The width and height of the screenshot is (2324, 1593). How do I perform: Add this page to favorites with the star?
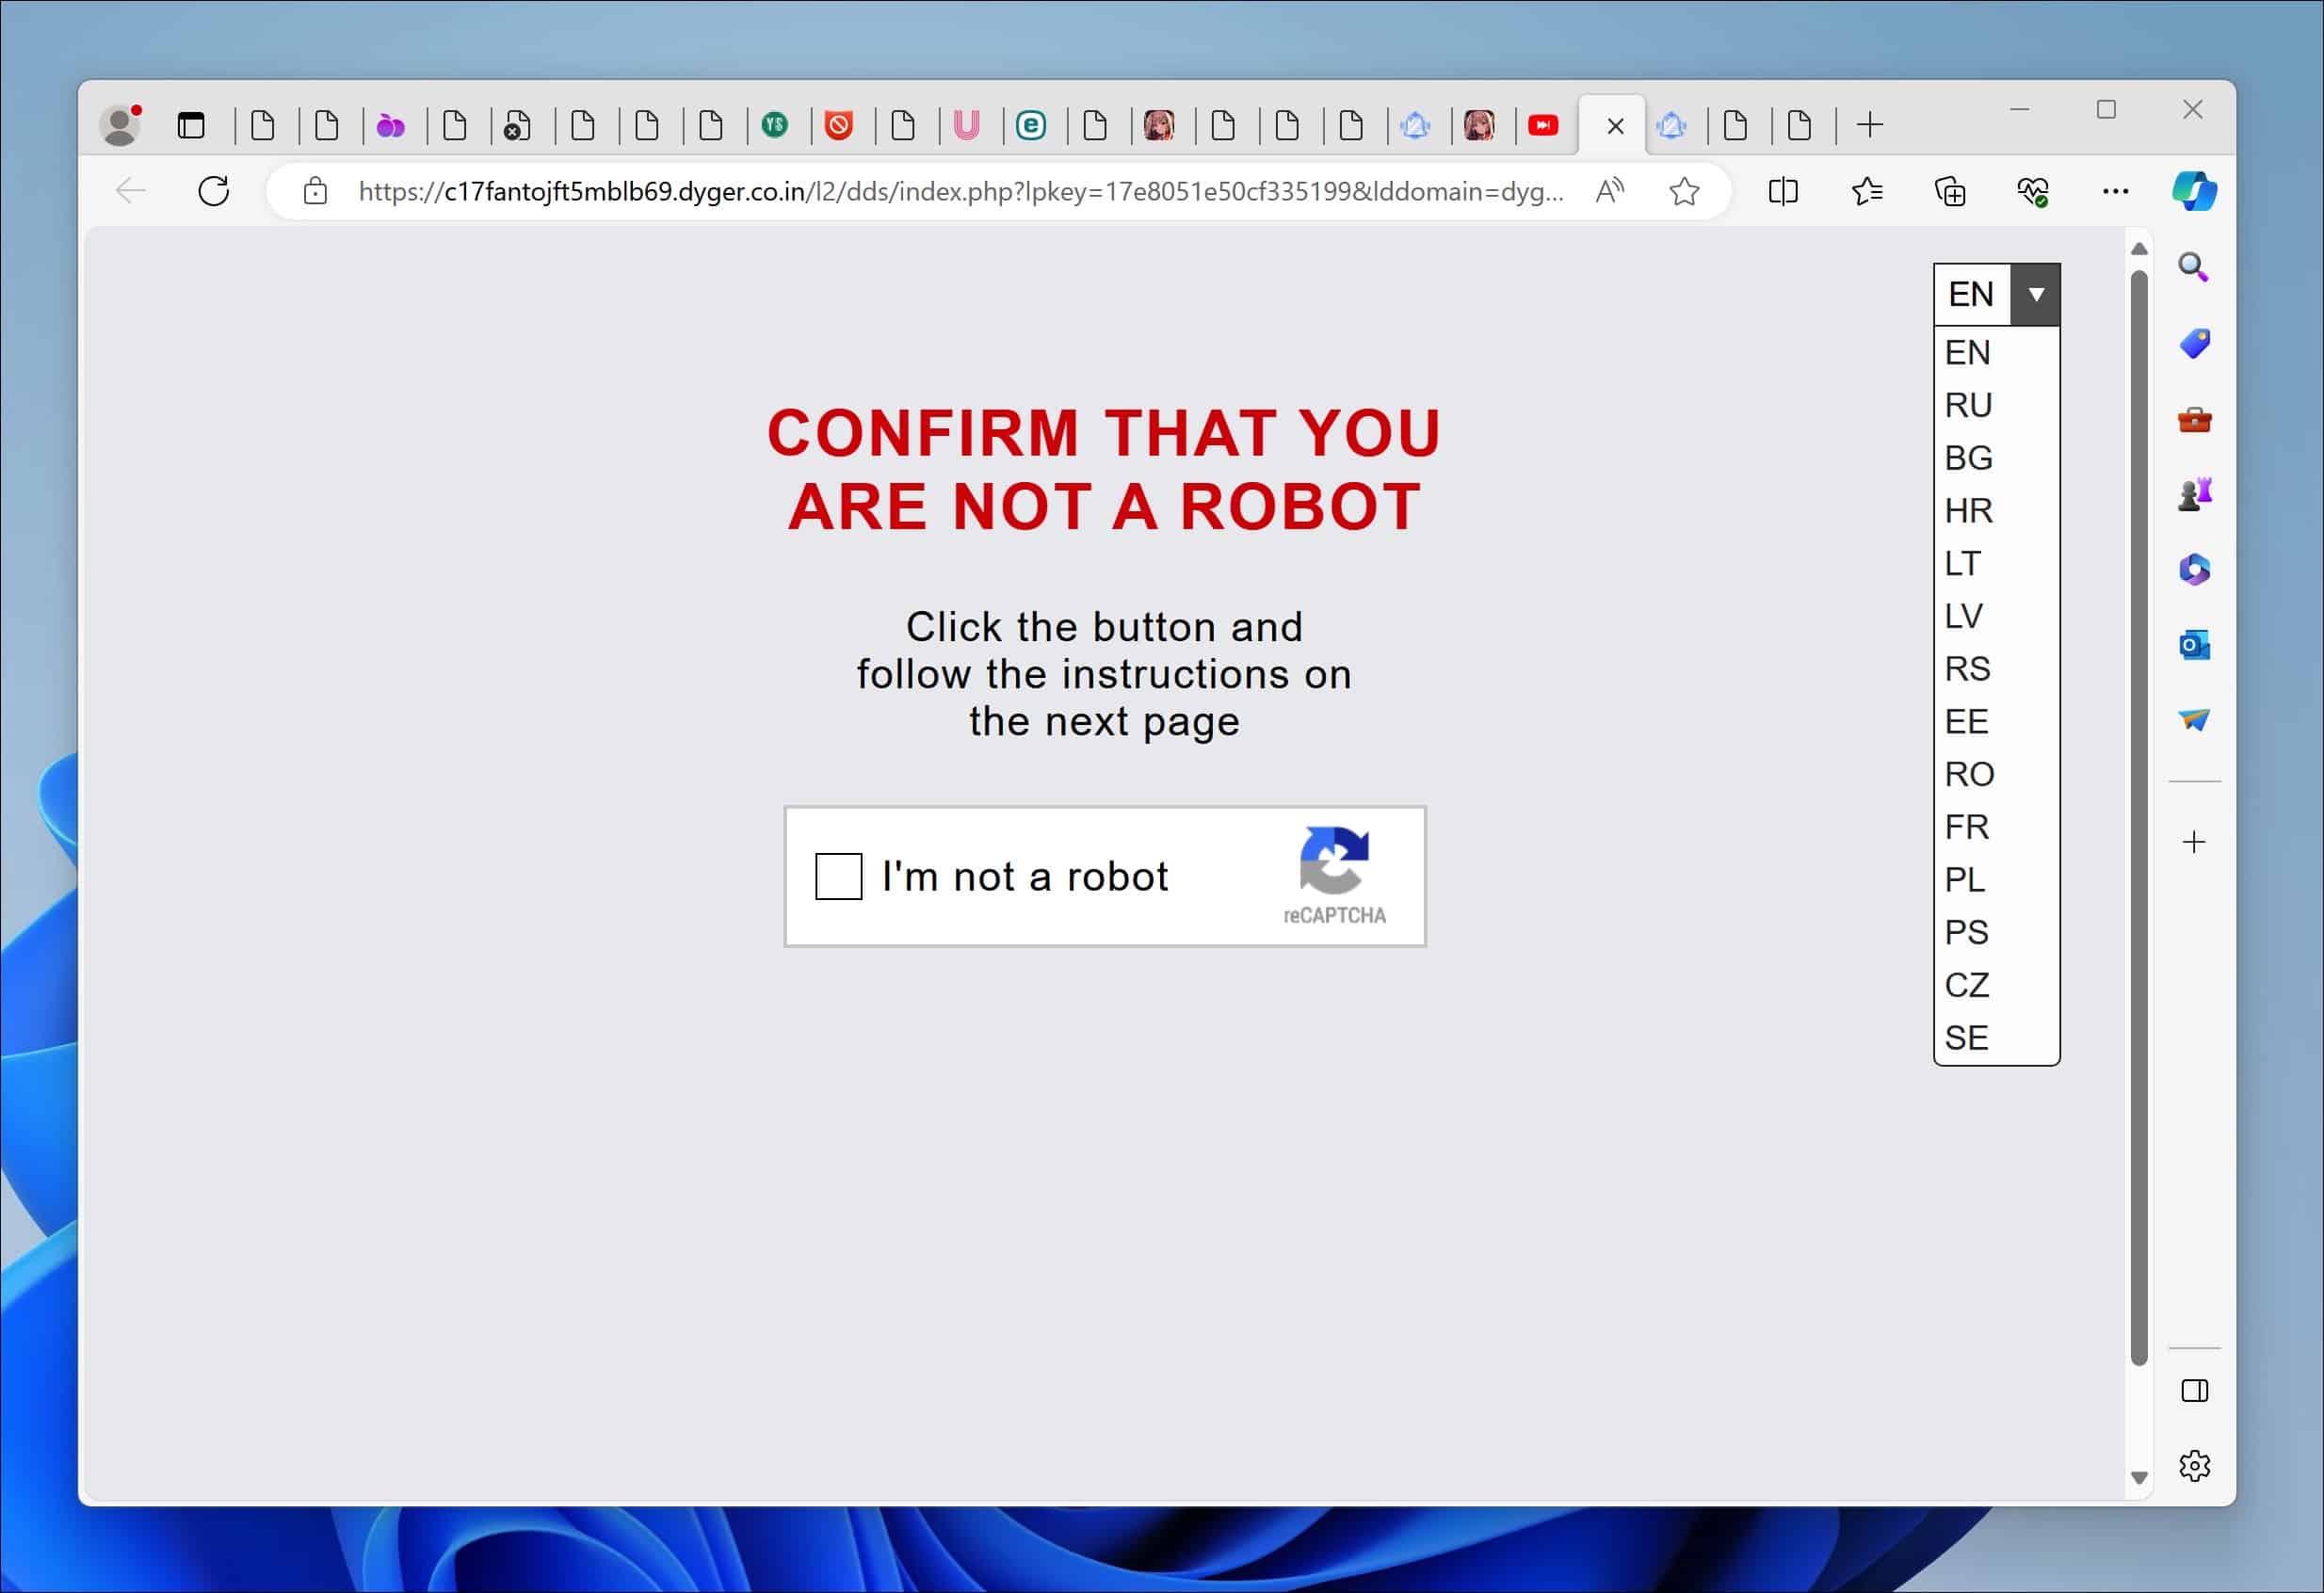pyautogui.click(x=1684, y=191)
